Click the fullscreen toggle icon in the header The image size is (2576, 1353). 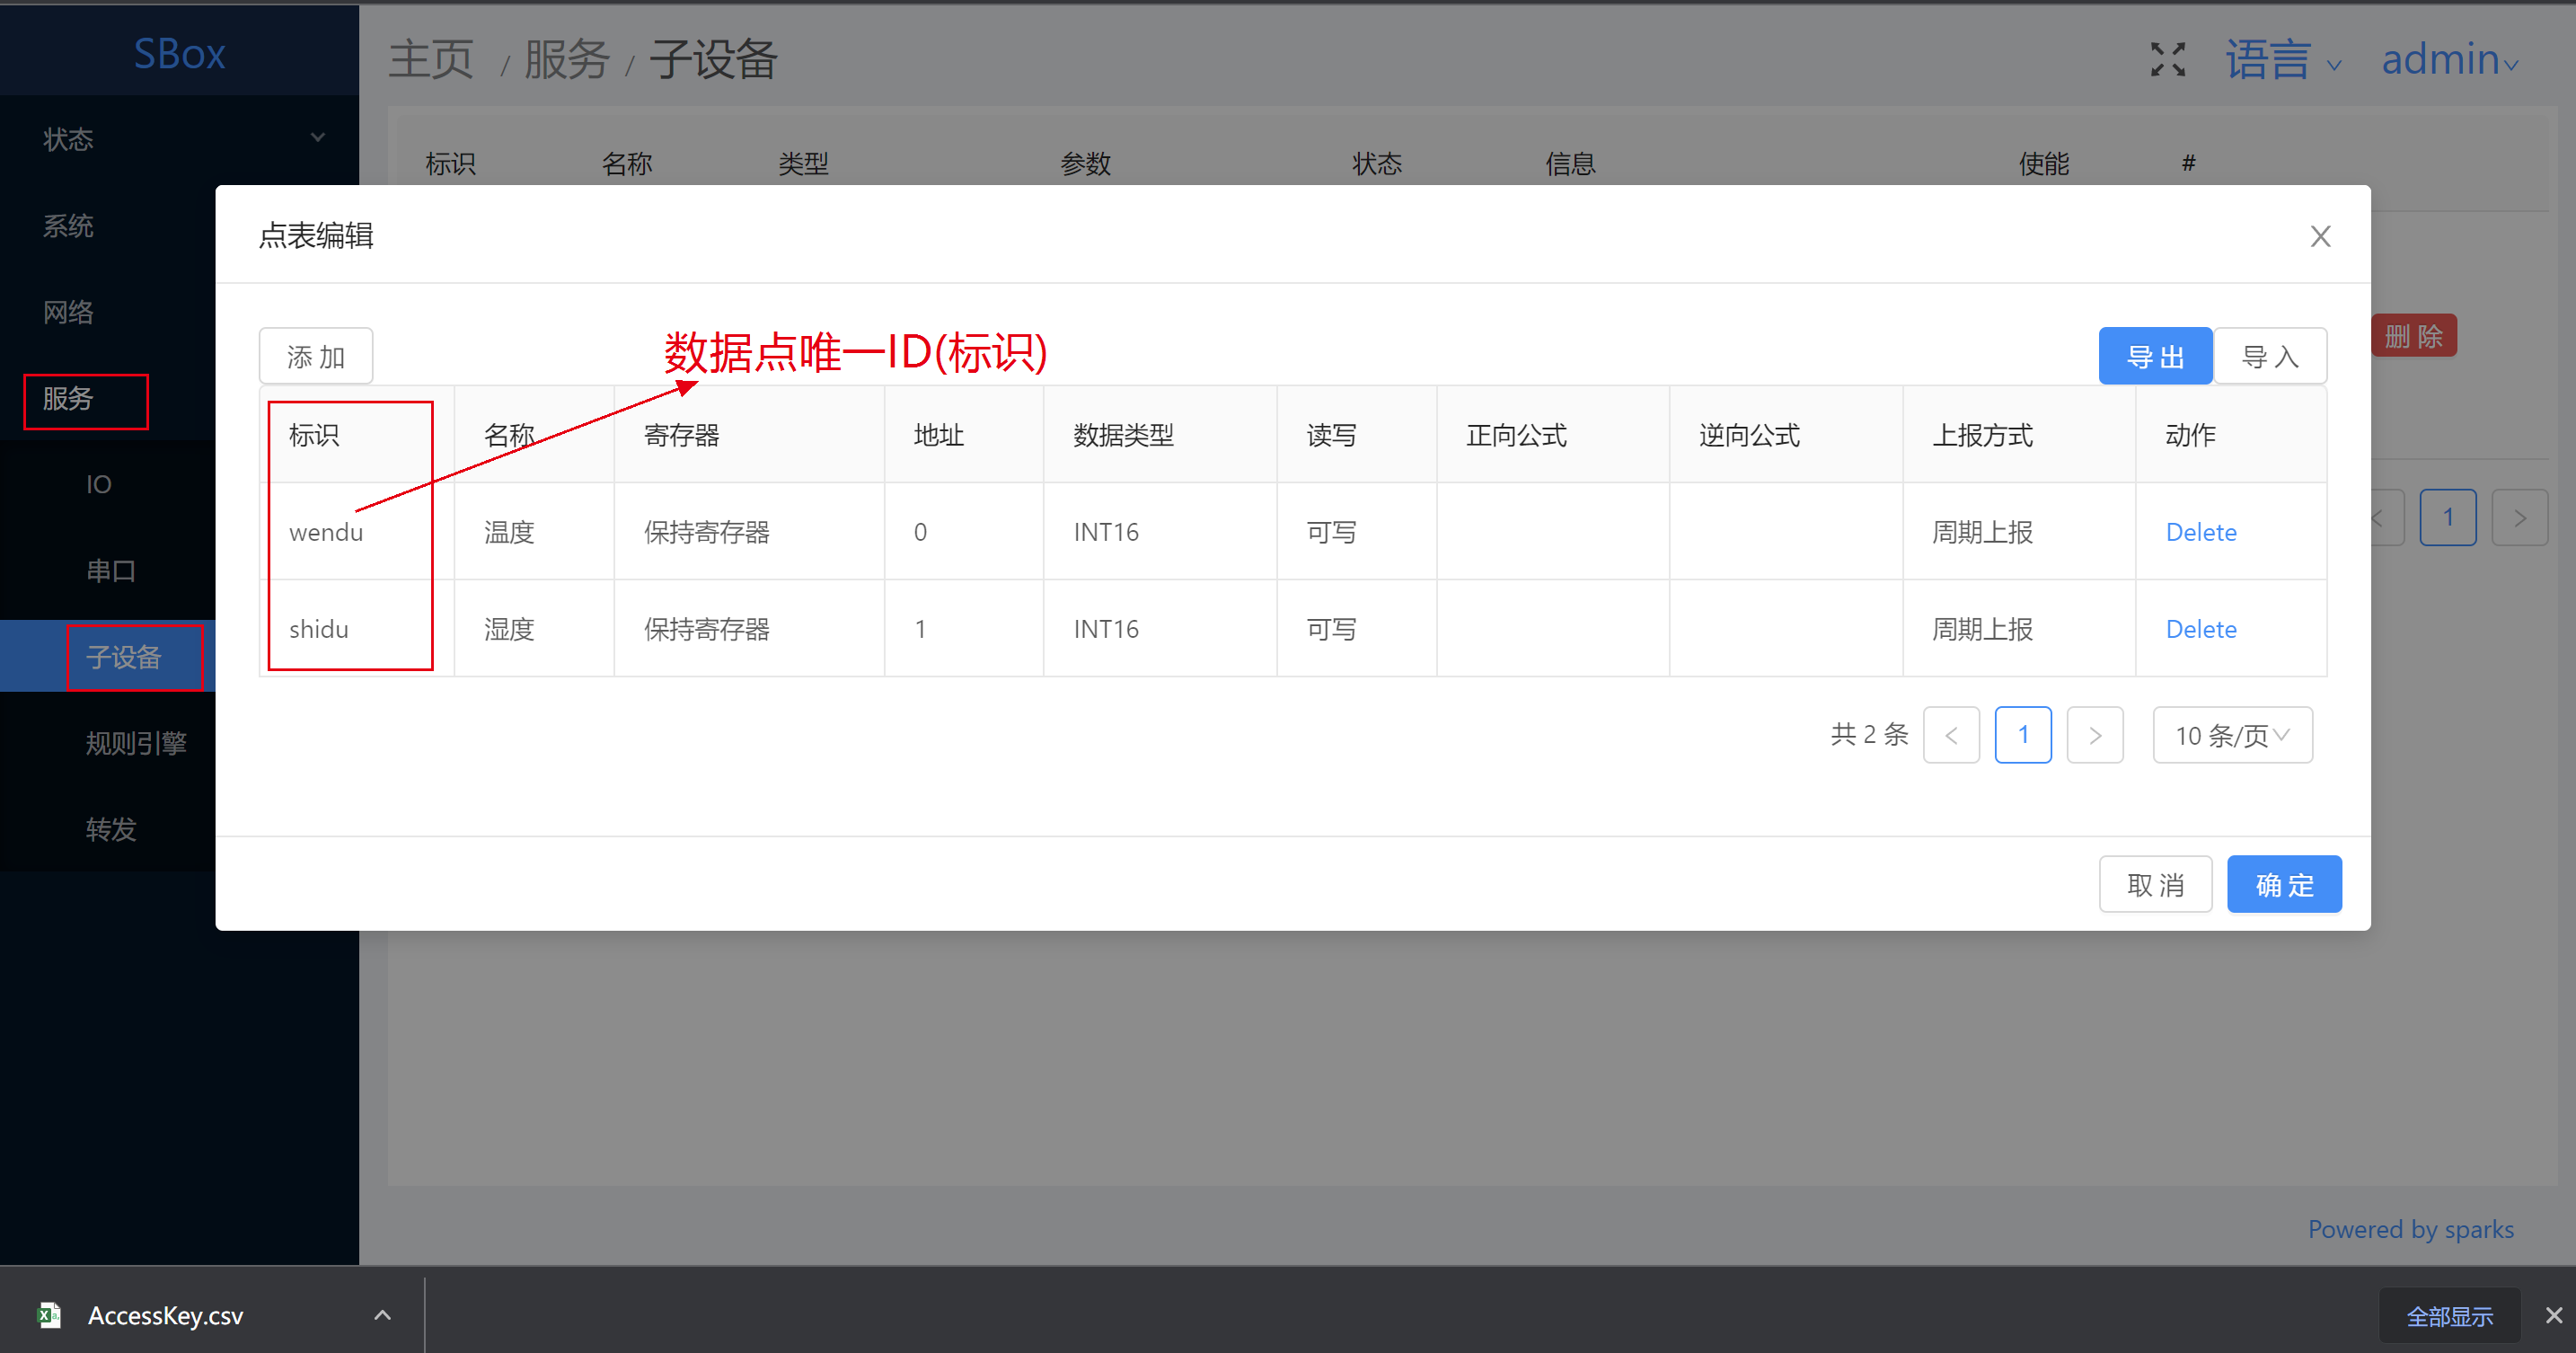[x=2167, y=60]
